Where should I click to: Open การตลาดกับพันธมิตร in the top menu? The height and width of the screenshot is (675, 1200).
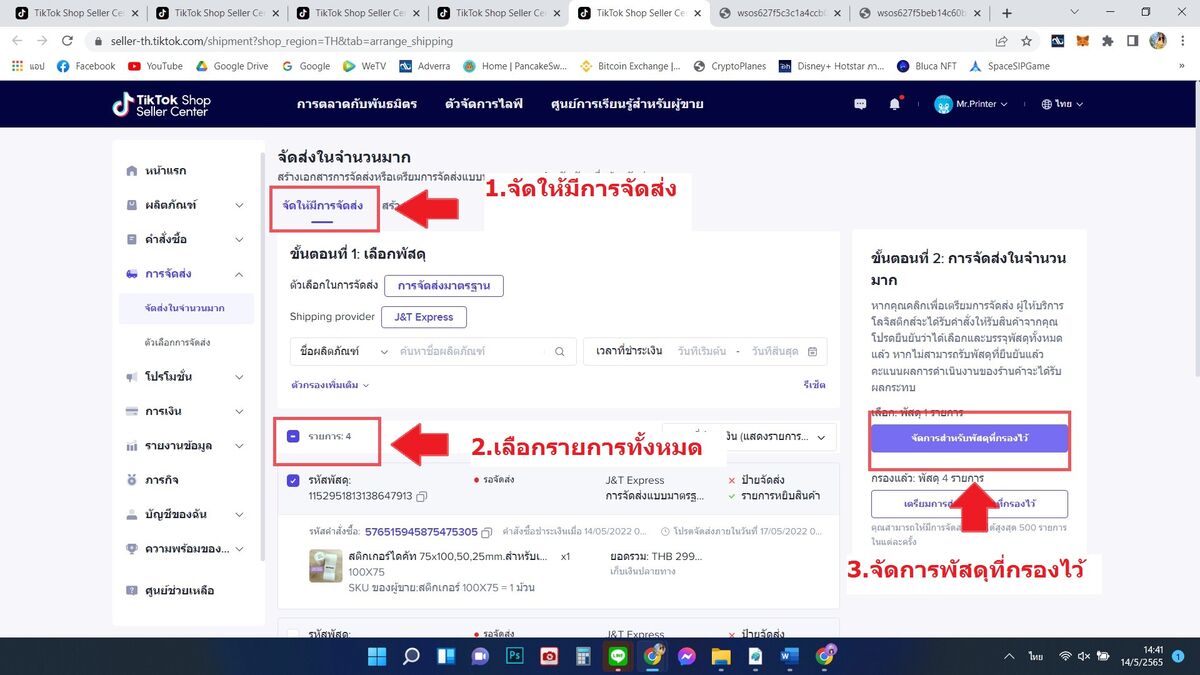pyautogui.click(x=357, y=104)
